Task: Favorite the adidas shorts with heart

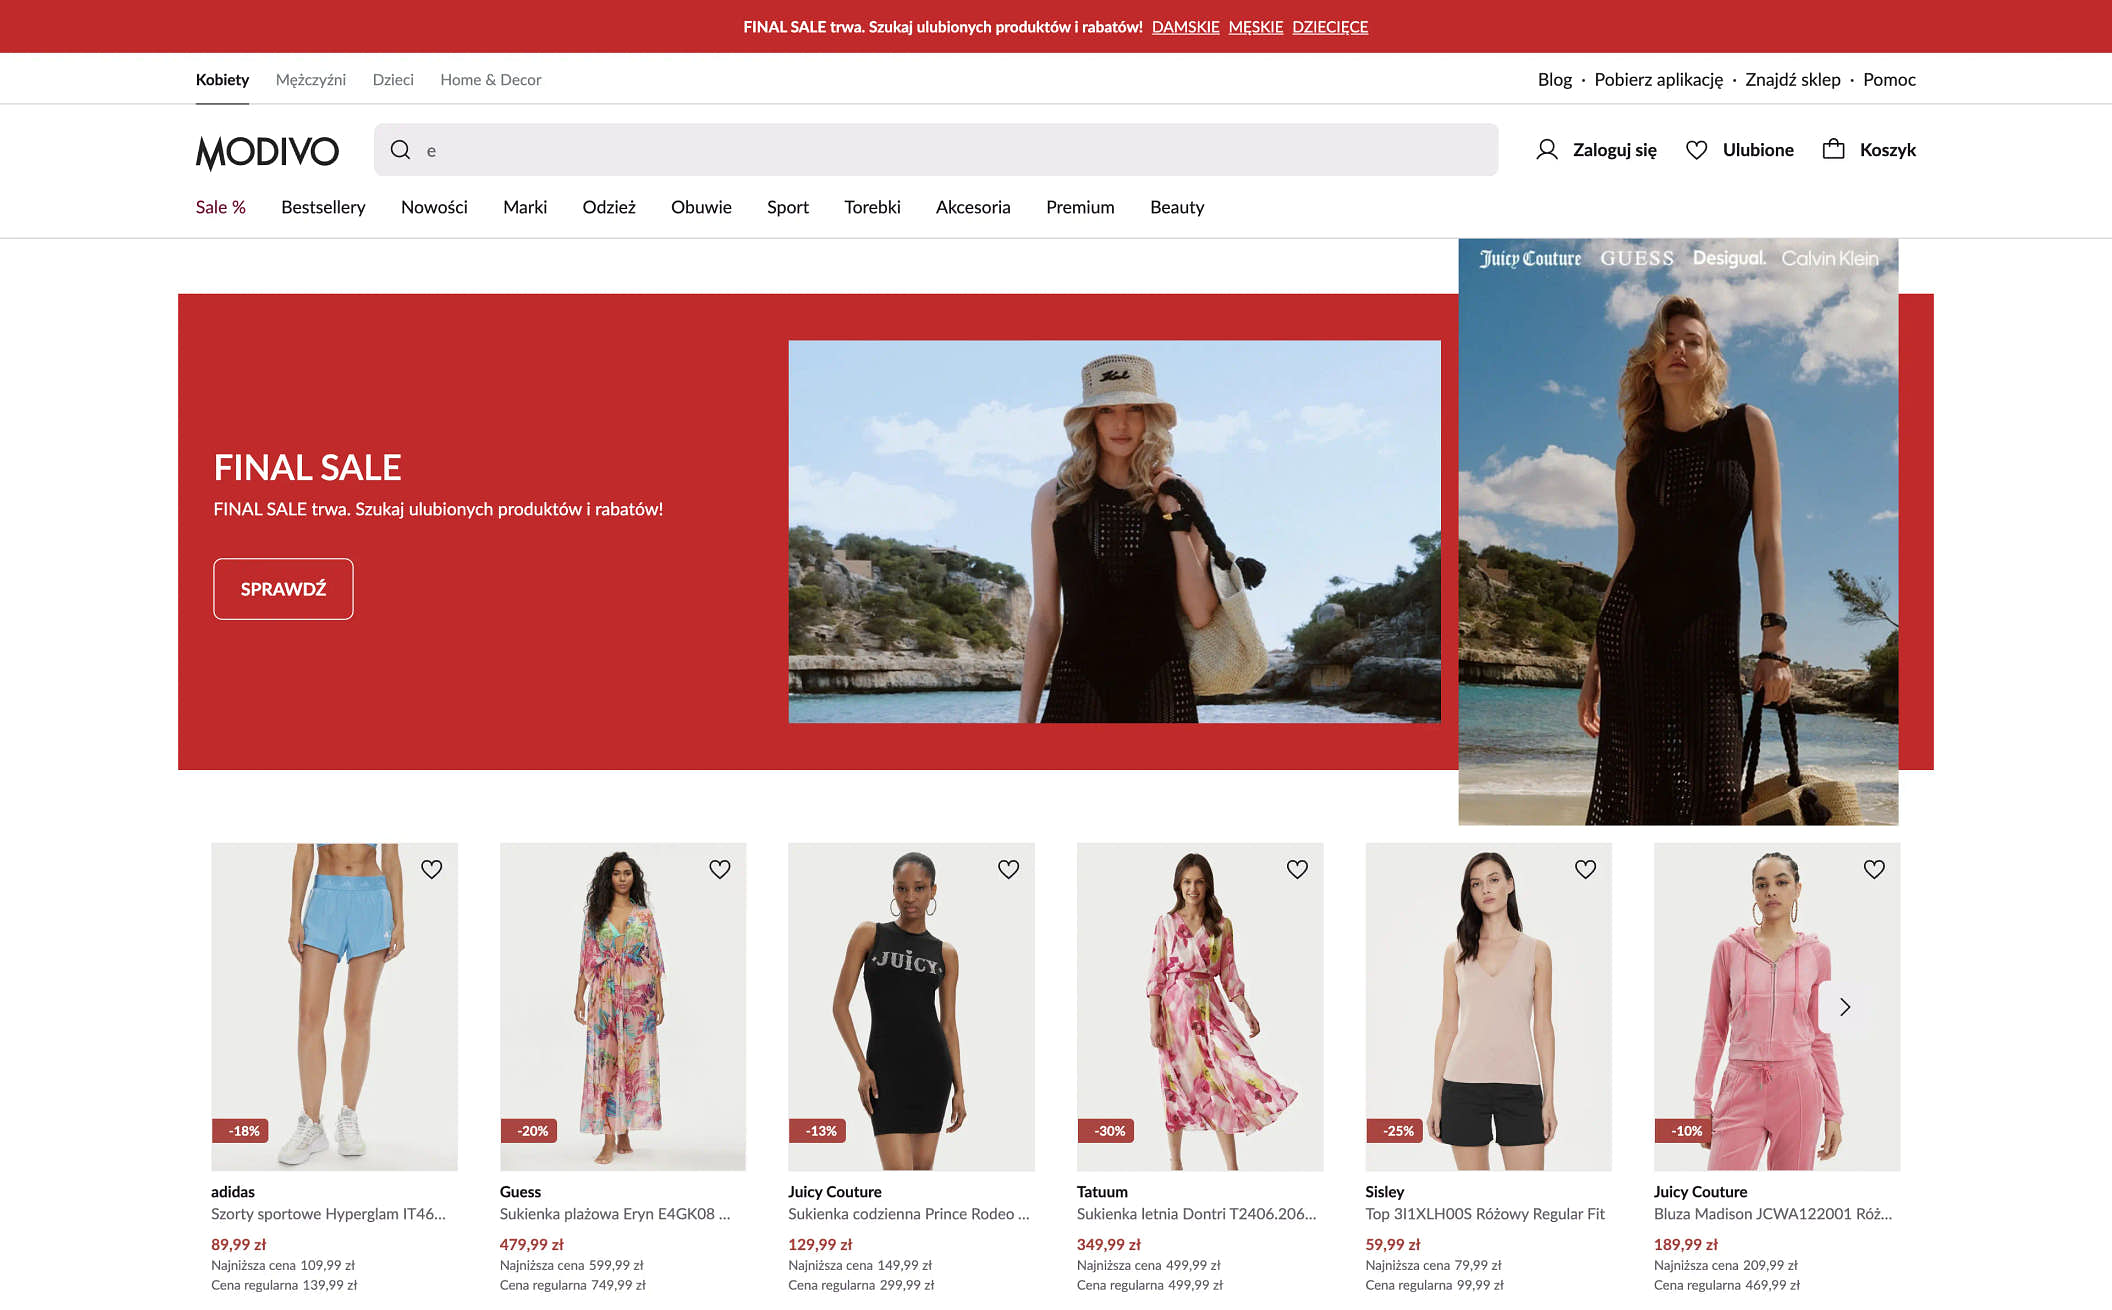Action: click(431, 869)
